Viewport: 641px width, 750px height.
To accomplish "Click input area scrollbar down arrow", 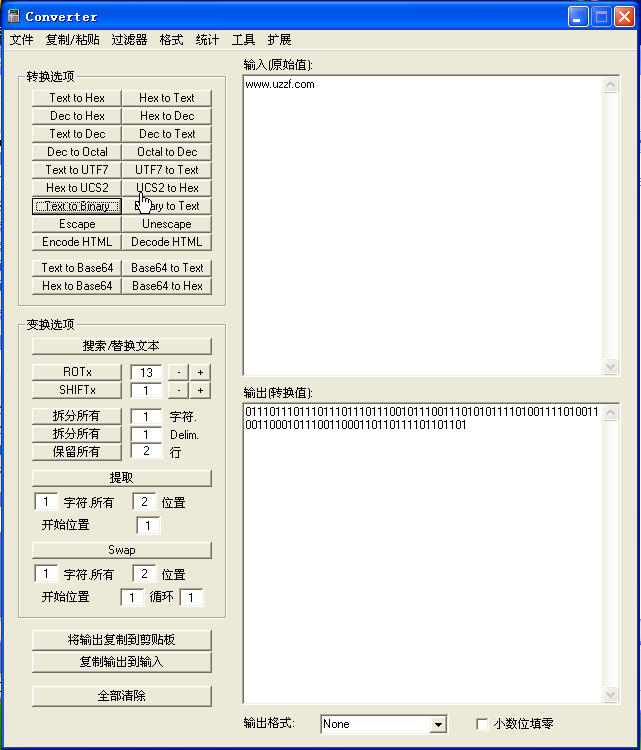I will [x=611, y=366].
